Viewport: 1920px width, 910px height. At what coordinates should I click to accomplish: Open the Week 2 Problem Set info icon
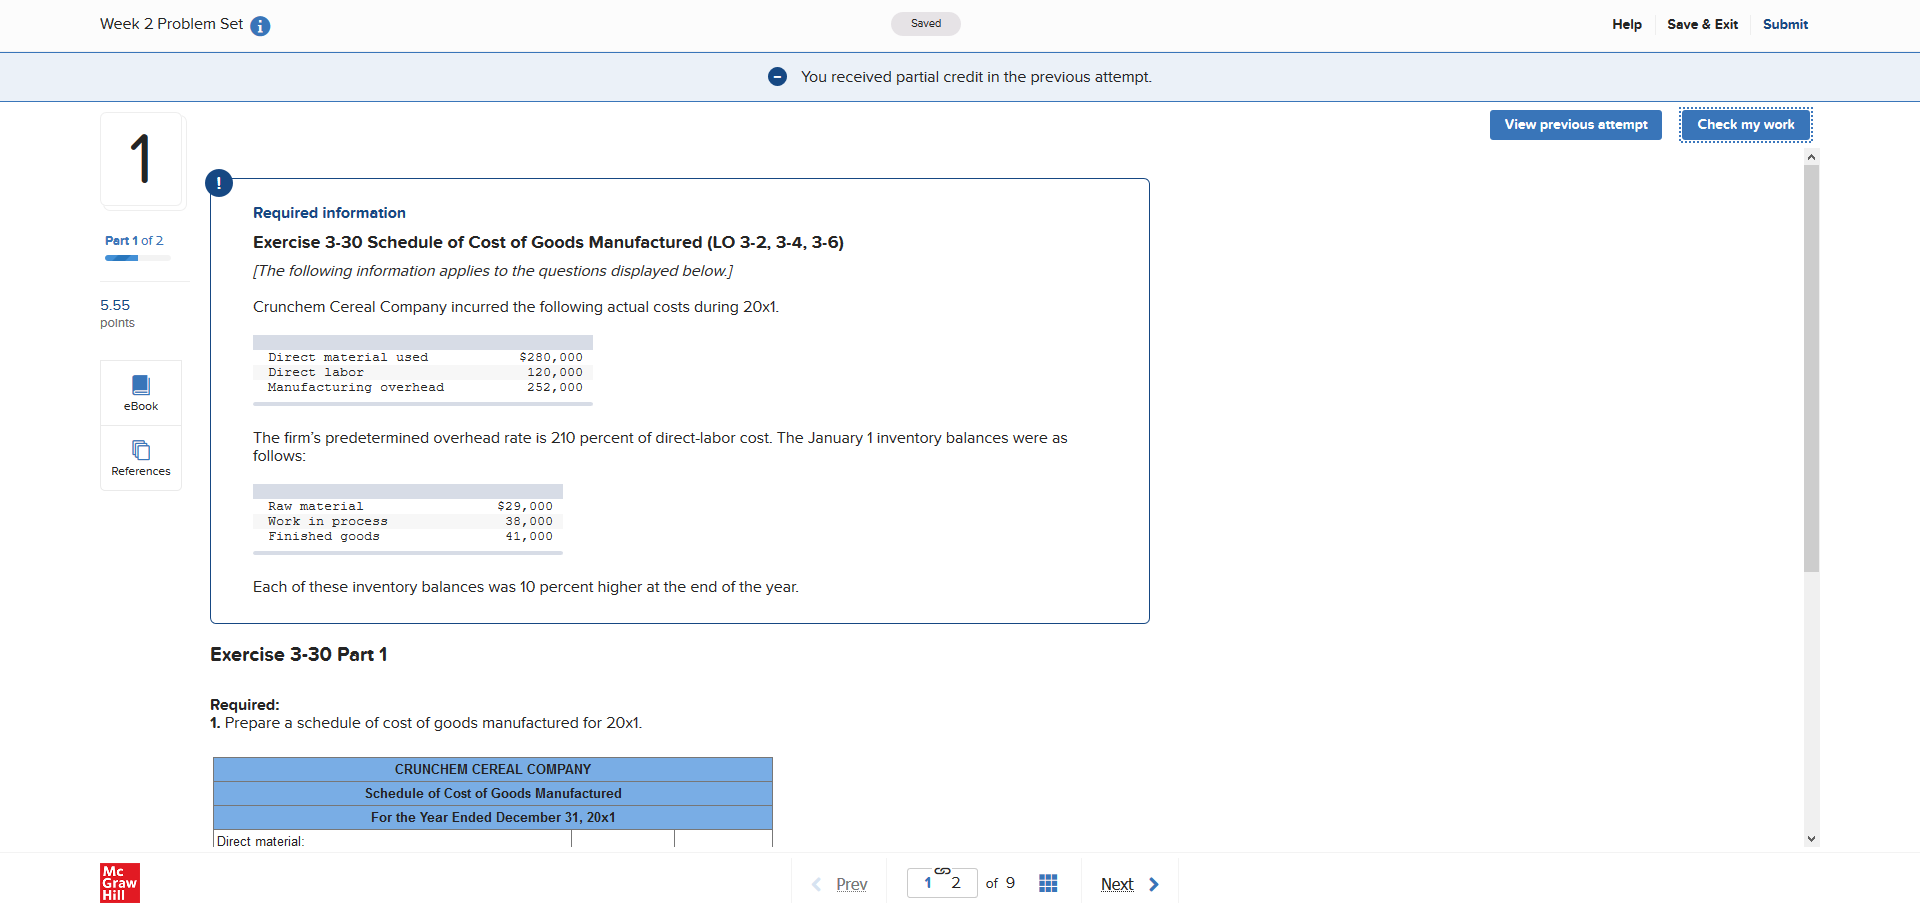click(x=260, y=26)
